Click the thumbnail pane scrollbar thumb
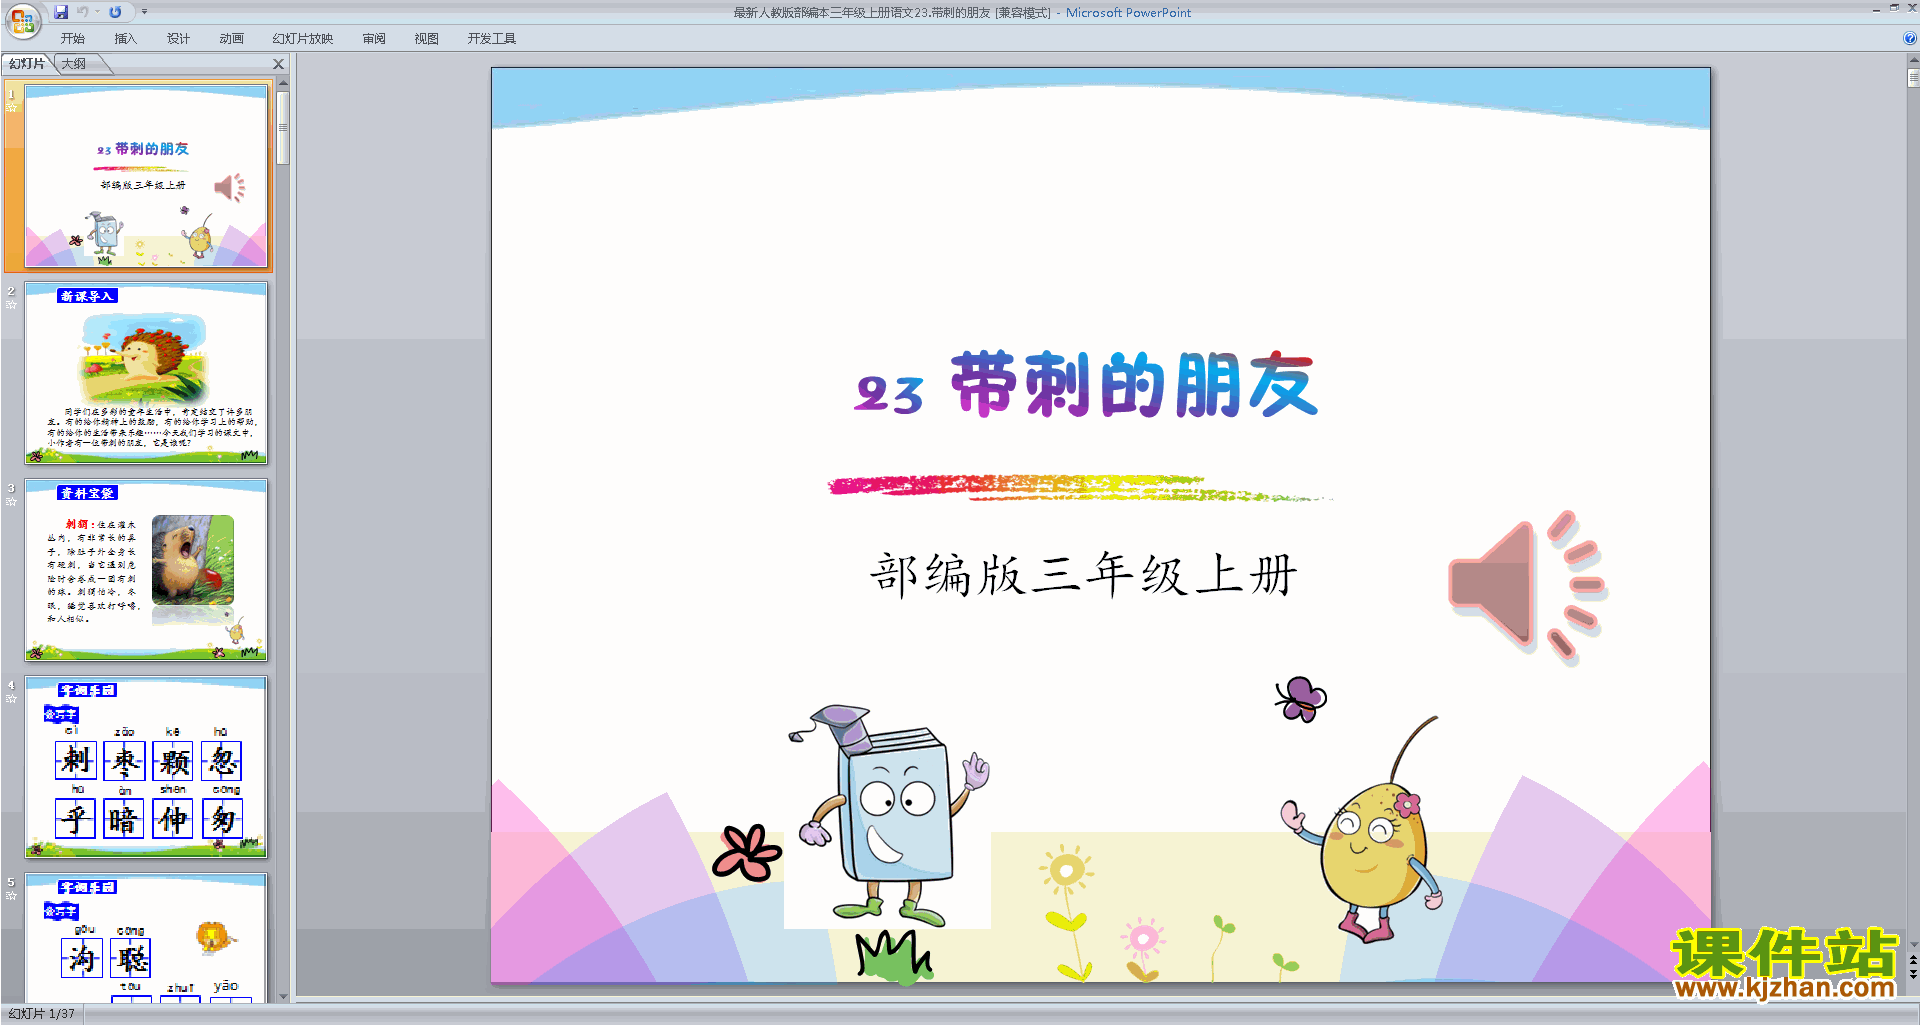 (x=283, y=128)
